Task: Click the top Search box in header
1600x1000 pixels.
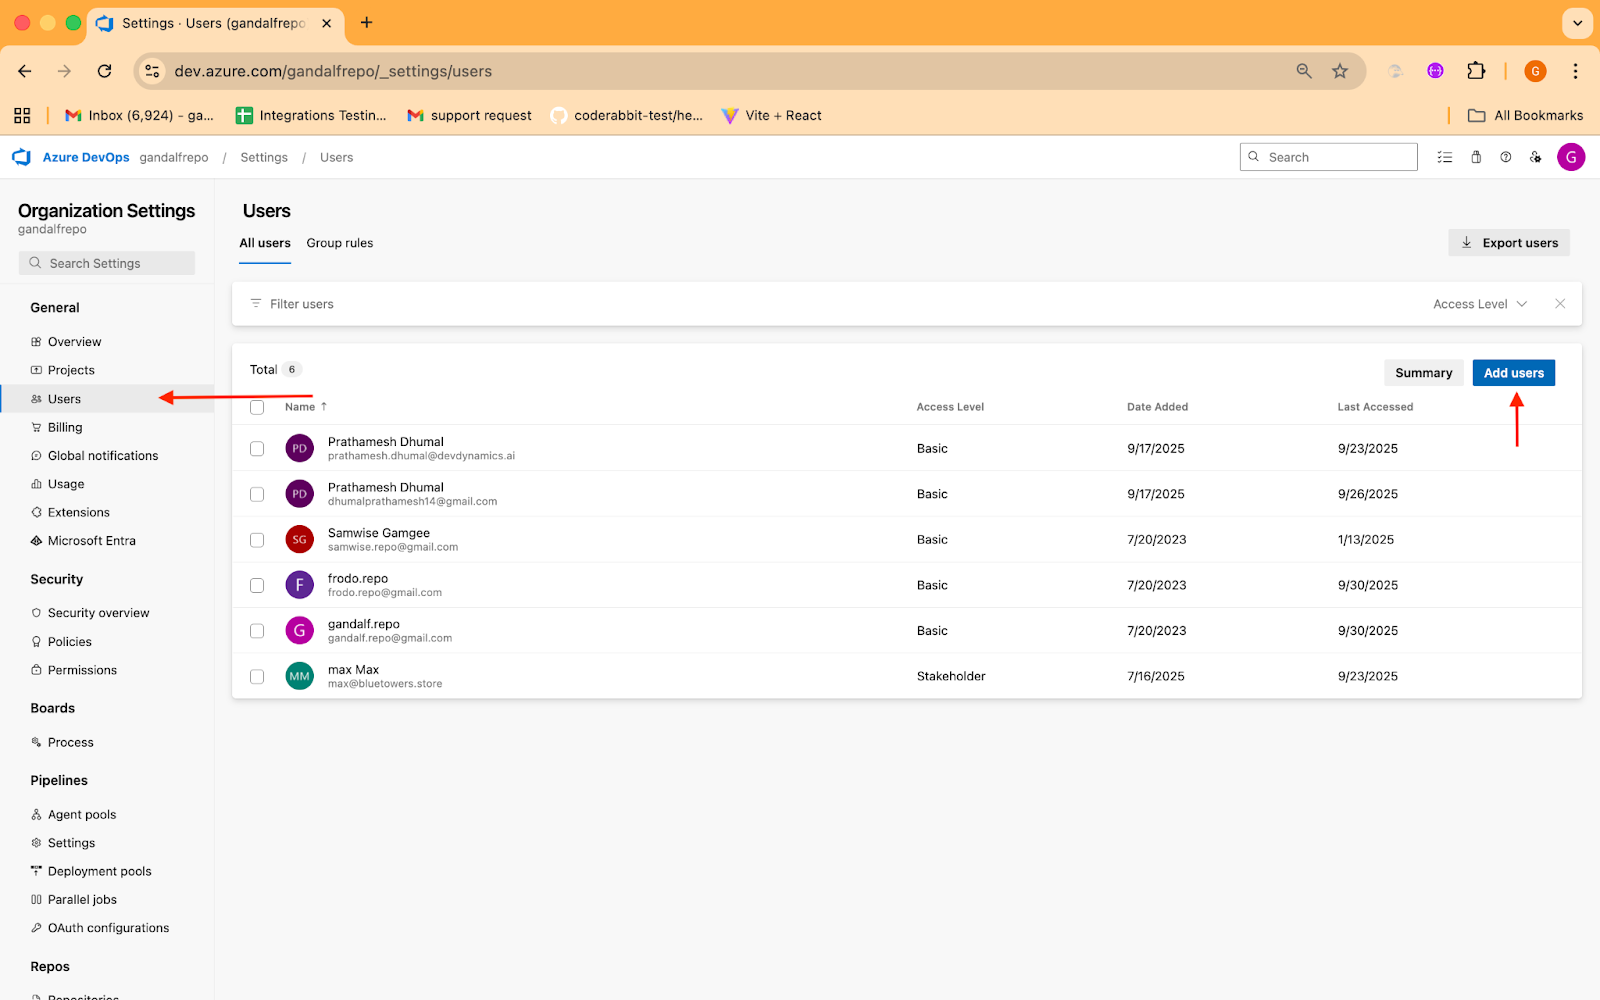Action: 1329,157
